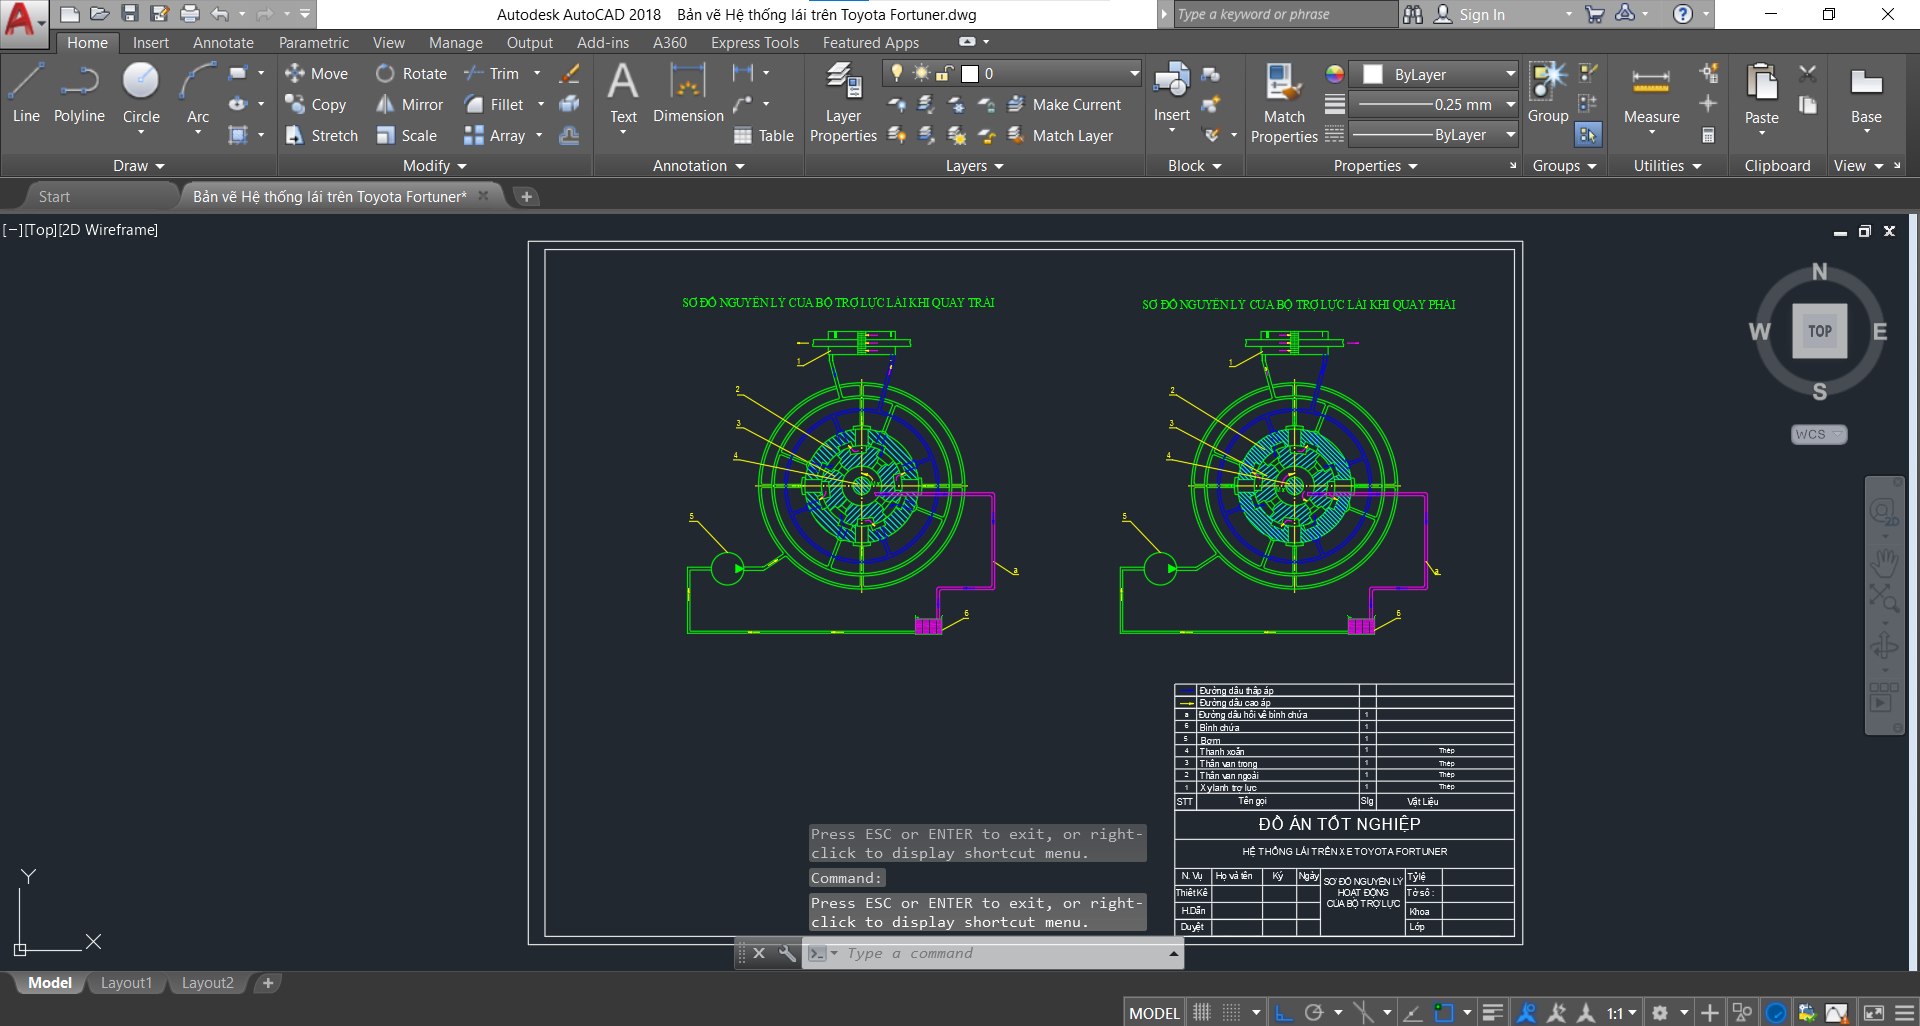This screenshot has width=1920, height=1026.
Task: Select the Line drawing tool
Action: [26, 93]
